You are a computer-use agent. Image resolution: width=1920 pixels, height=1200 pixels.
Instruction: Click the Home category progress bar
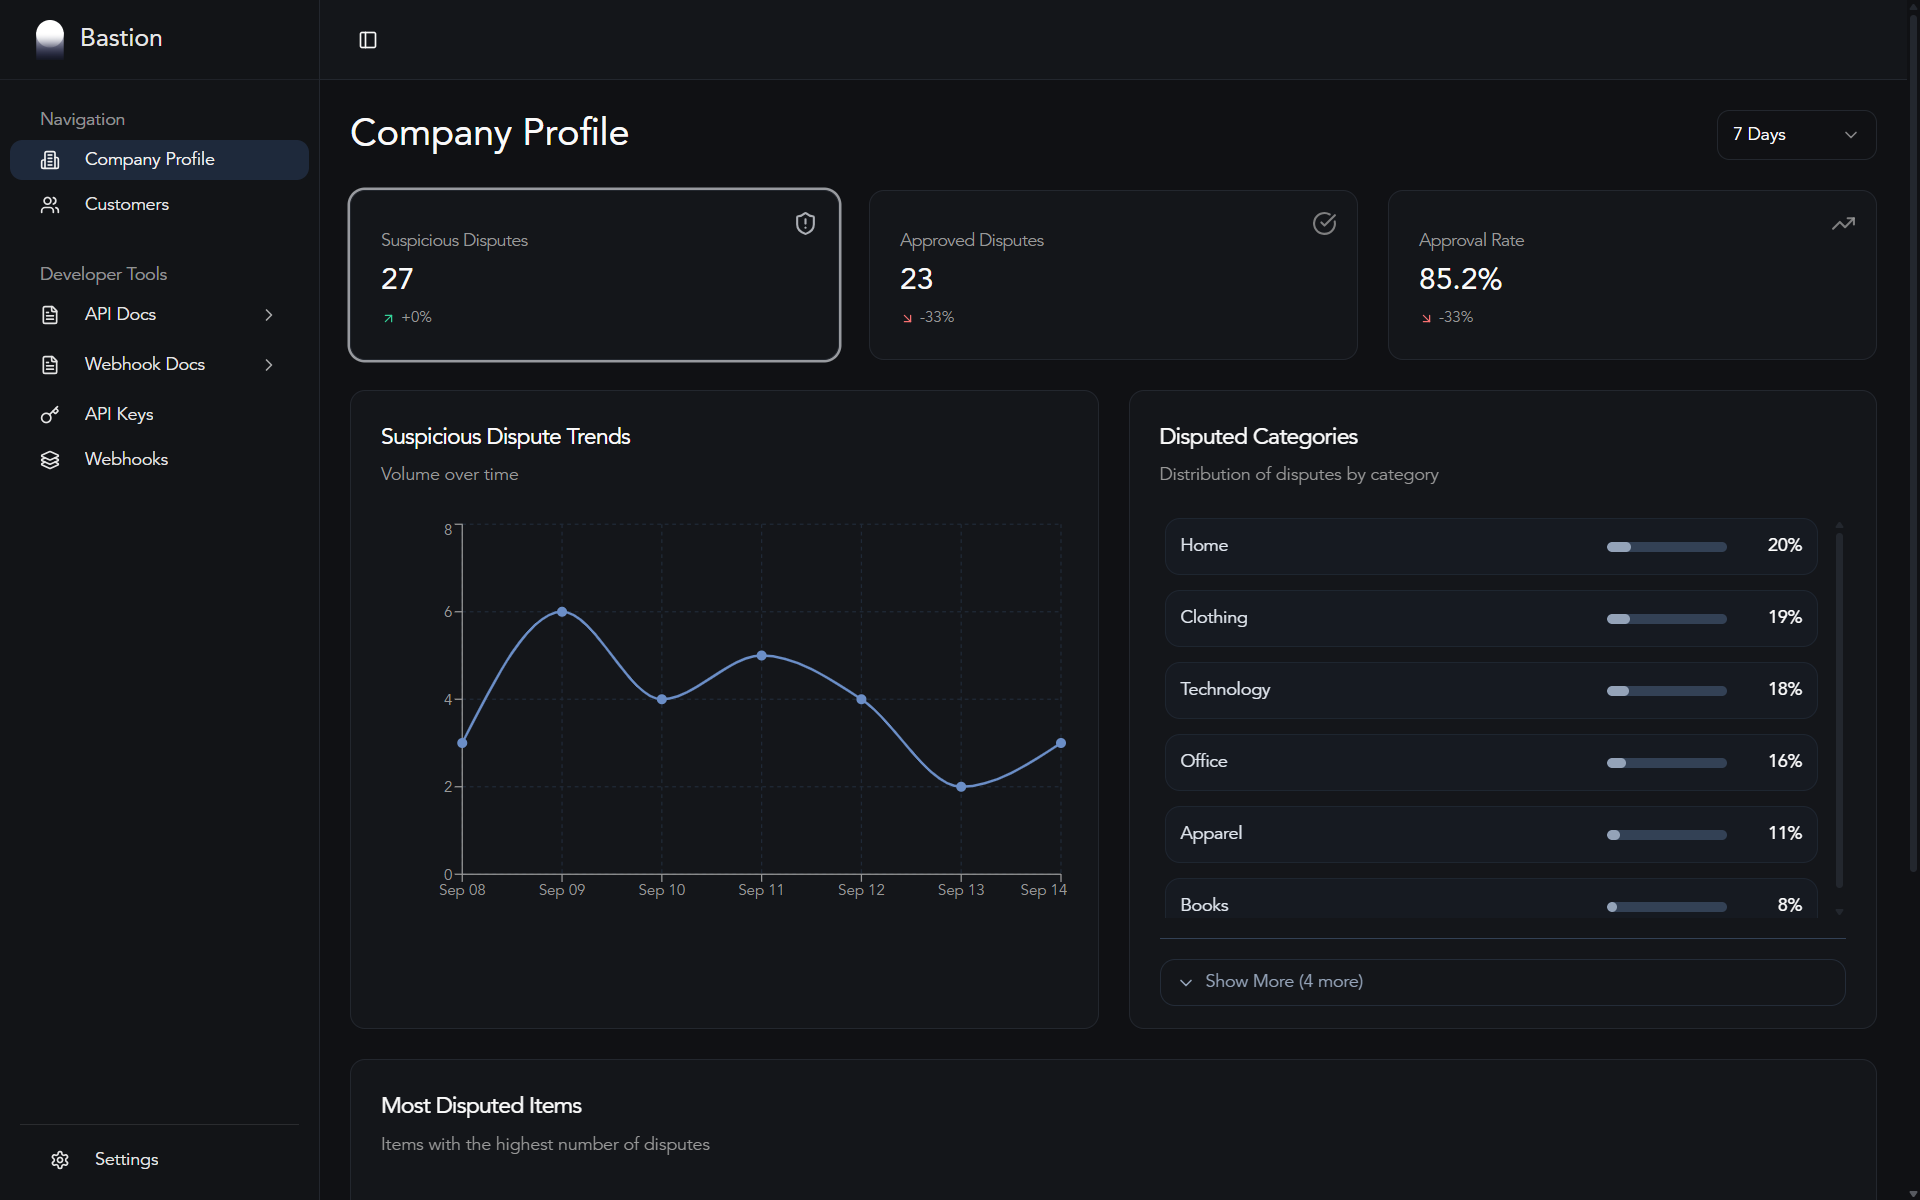(x=1666, y=547)
